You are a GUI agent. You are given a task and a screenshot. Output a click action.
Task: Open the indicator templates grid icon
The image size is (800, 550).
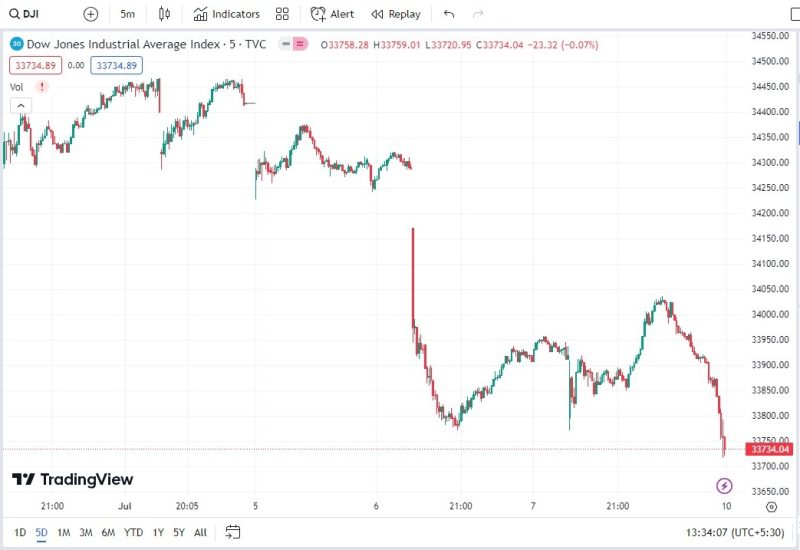[282, 14]
